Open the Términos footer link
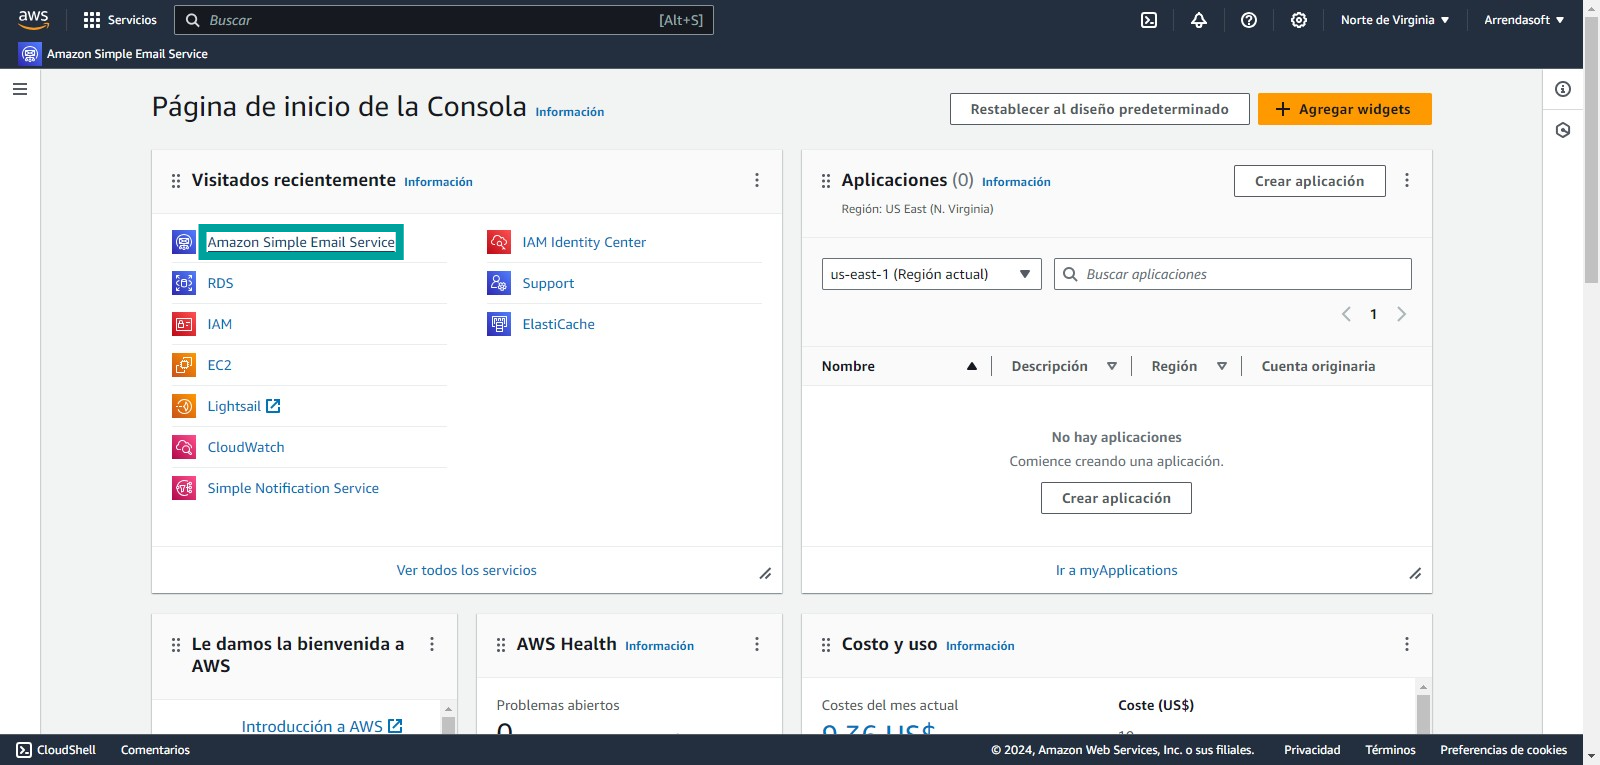The image size is (1600, 765). pos(1390,750)
